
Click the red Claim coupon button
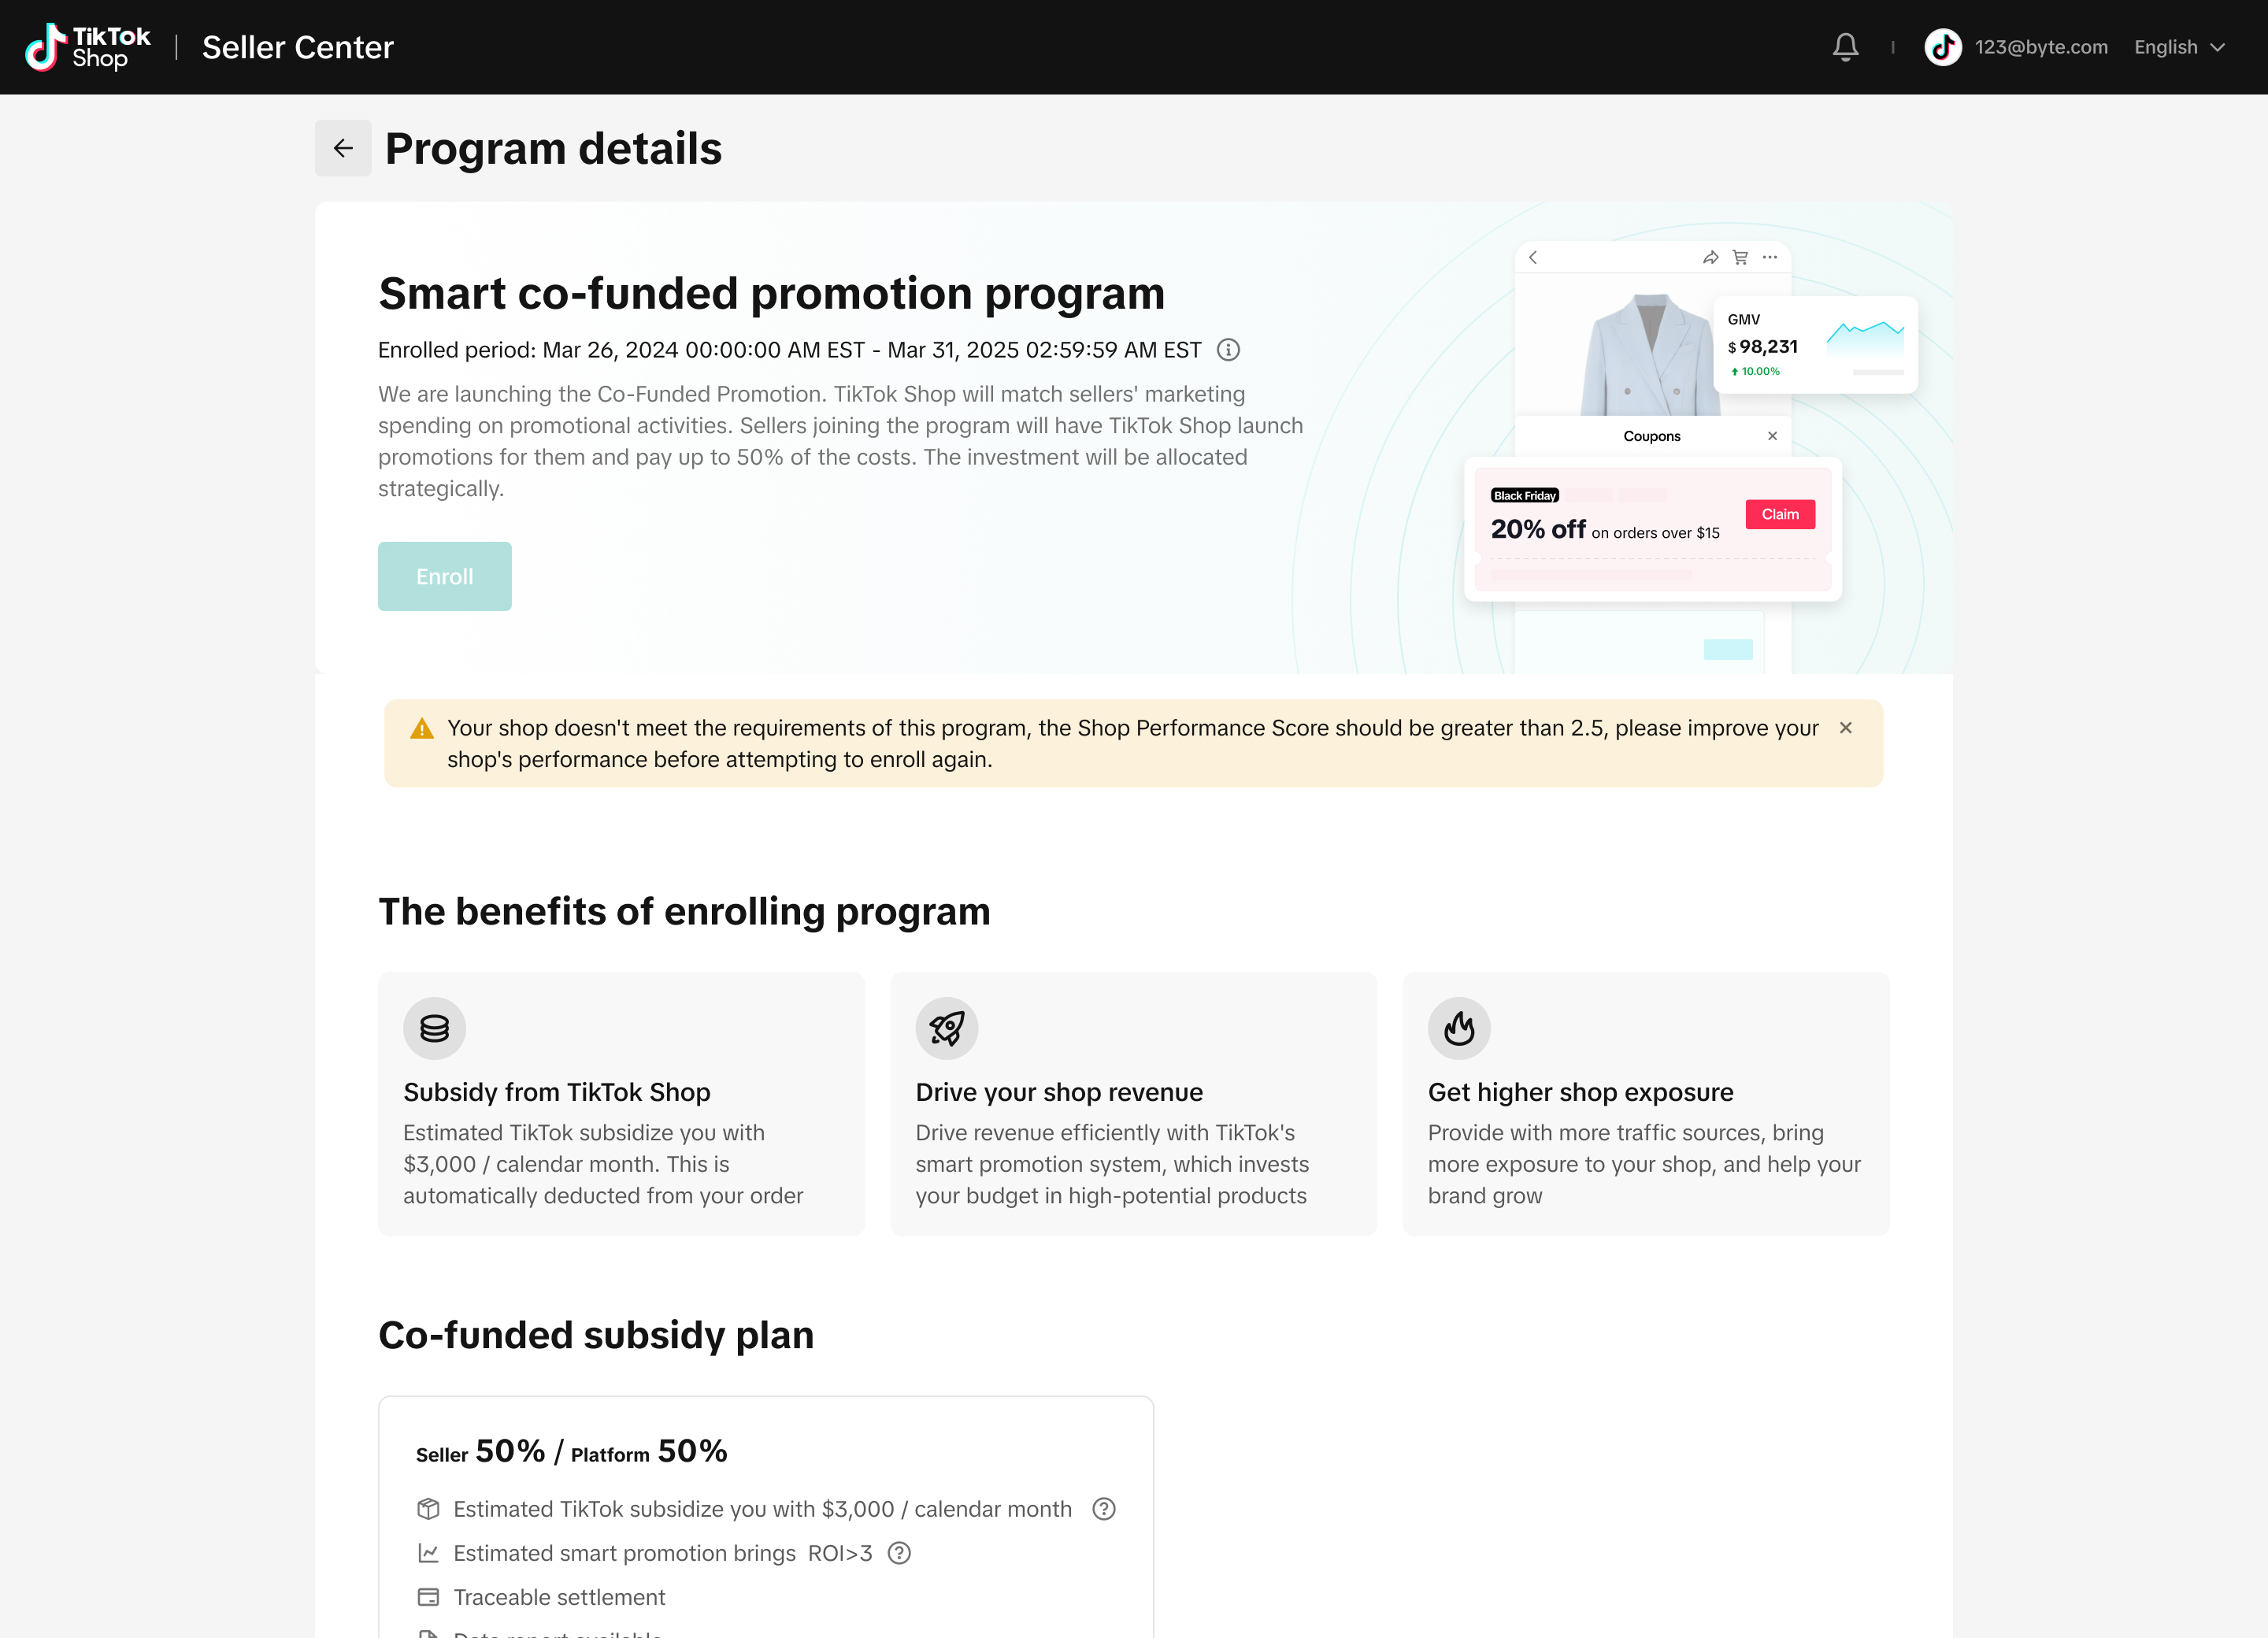coord(1780,514)
